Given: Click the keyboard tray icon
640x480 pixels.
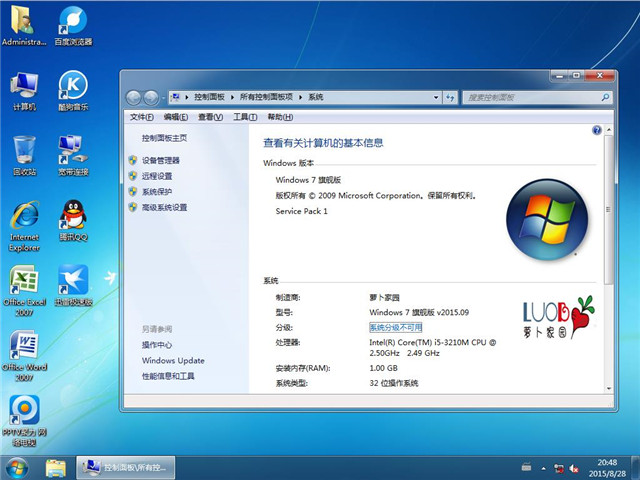Looking at the screenshot, I should click(x=527, y=467).
